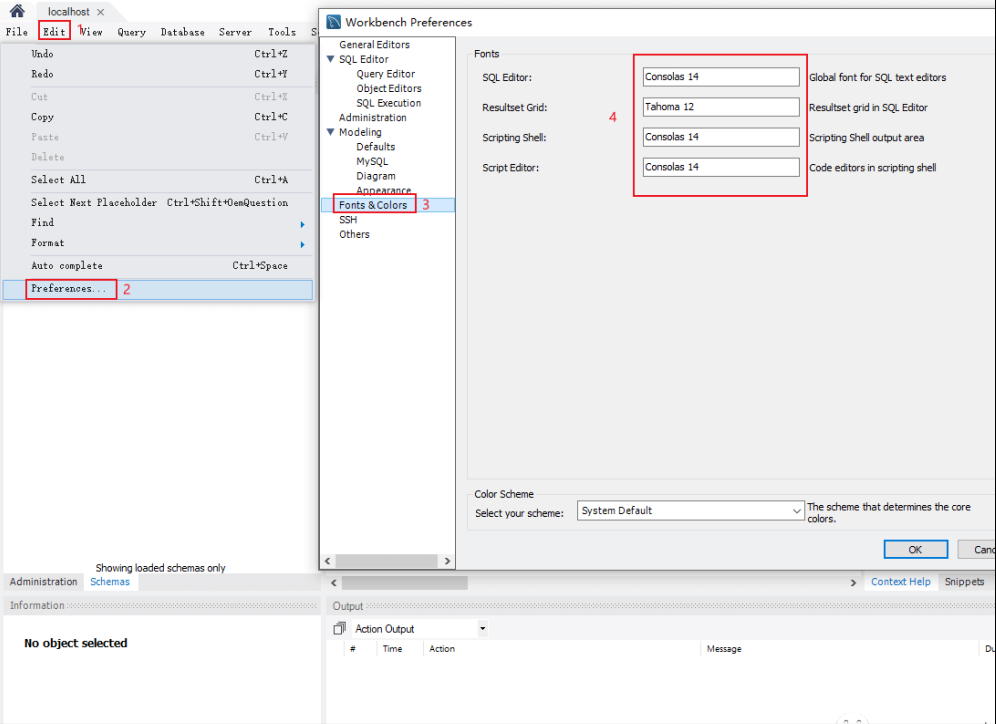Click the Cancel button in preferences
This screenshot has width=996, height=724.
point(978,549)
